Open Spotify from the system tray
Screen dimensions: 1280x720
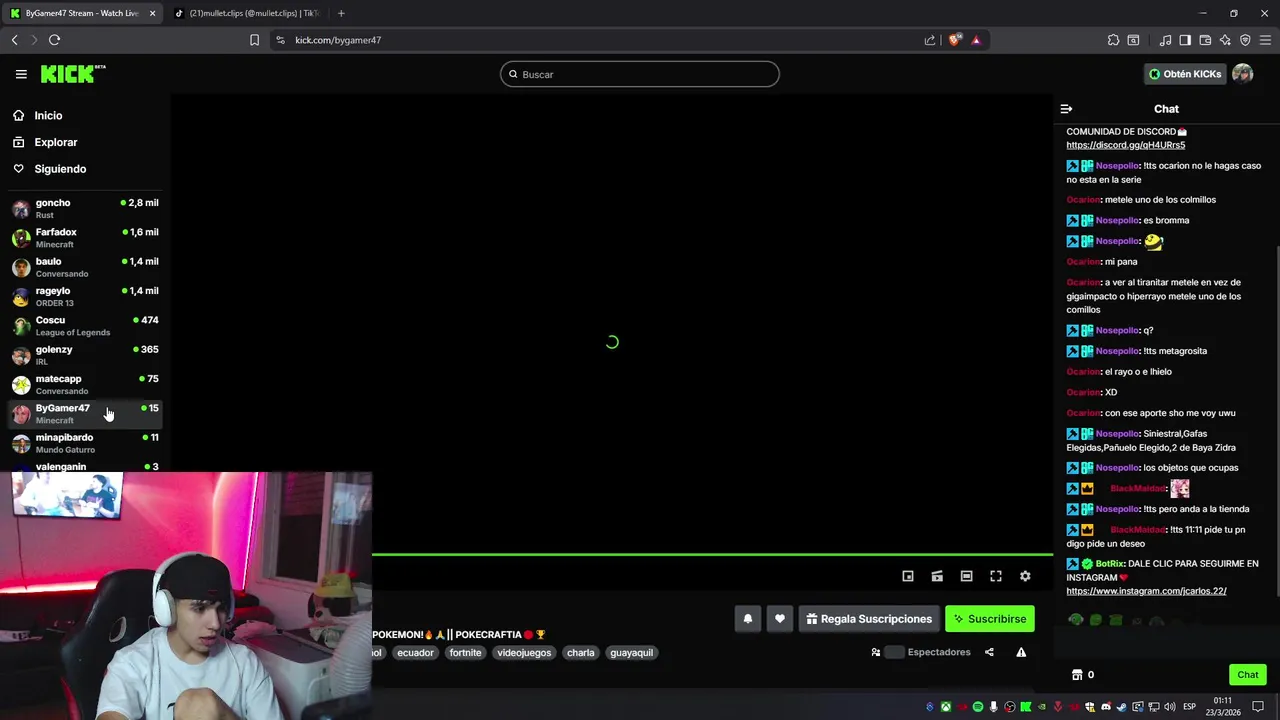click(x=978, y=707)
